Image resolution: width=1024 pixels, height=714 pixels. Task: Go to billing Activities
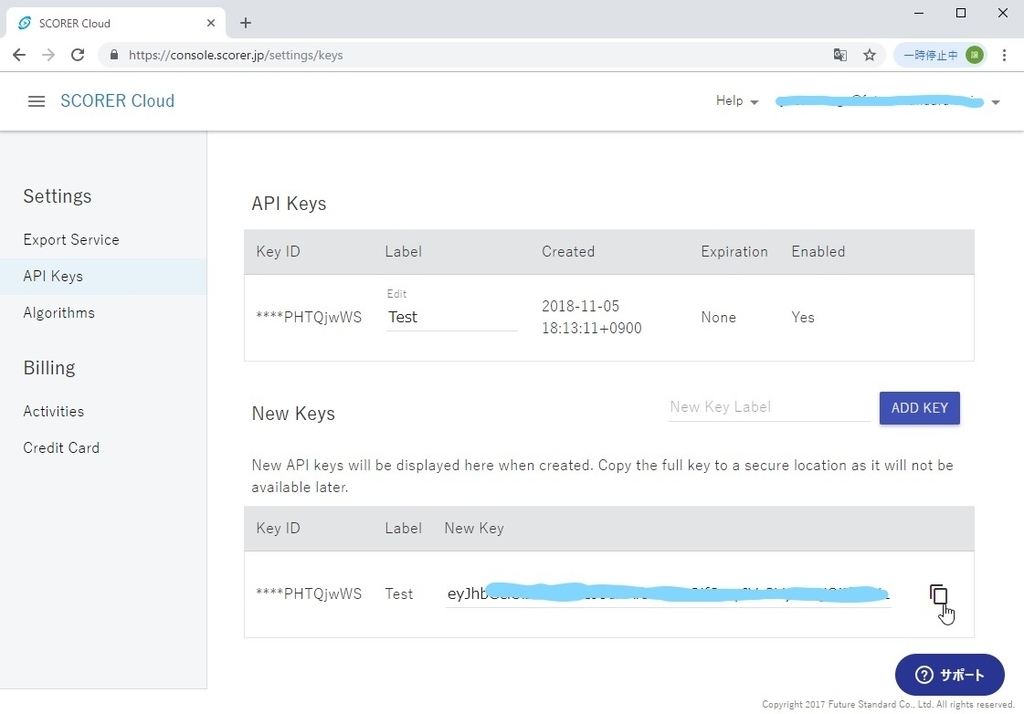pos(54,412)
